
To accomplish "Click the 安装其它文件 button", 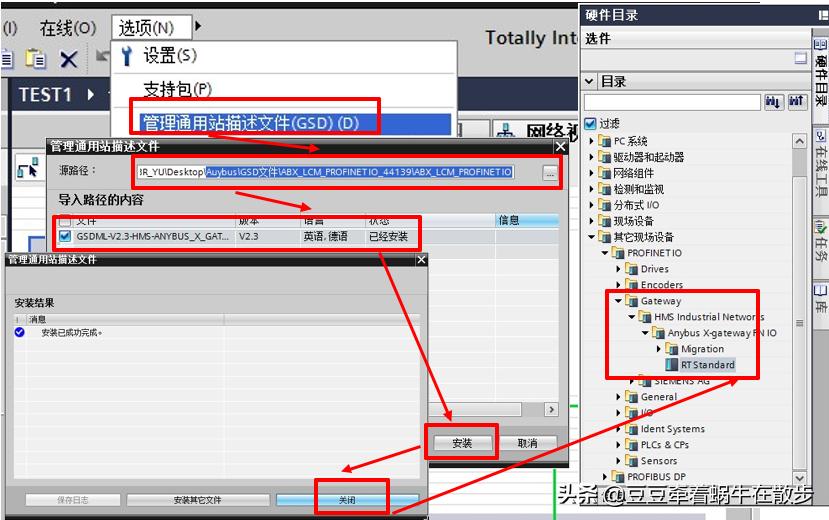I will tap(197, 499).
